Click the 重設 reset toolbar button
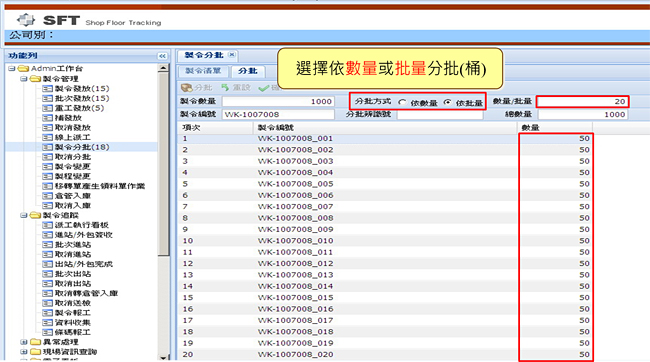 pos(236,87)
